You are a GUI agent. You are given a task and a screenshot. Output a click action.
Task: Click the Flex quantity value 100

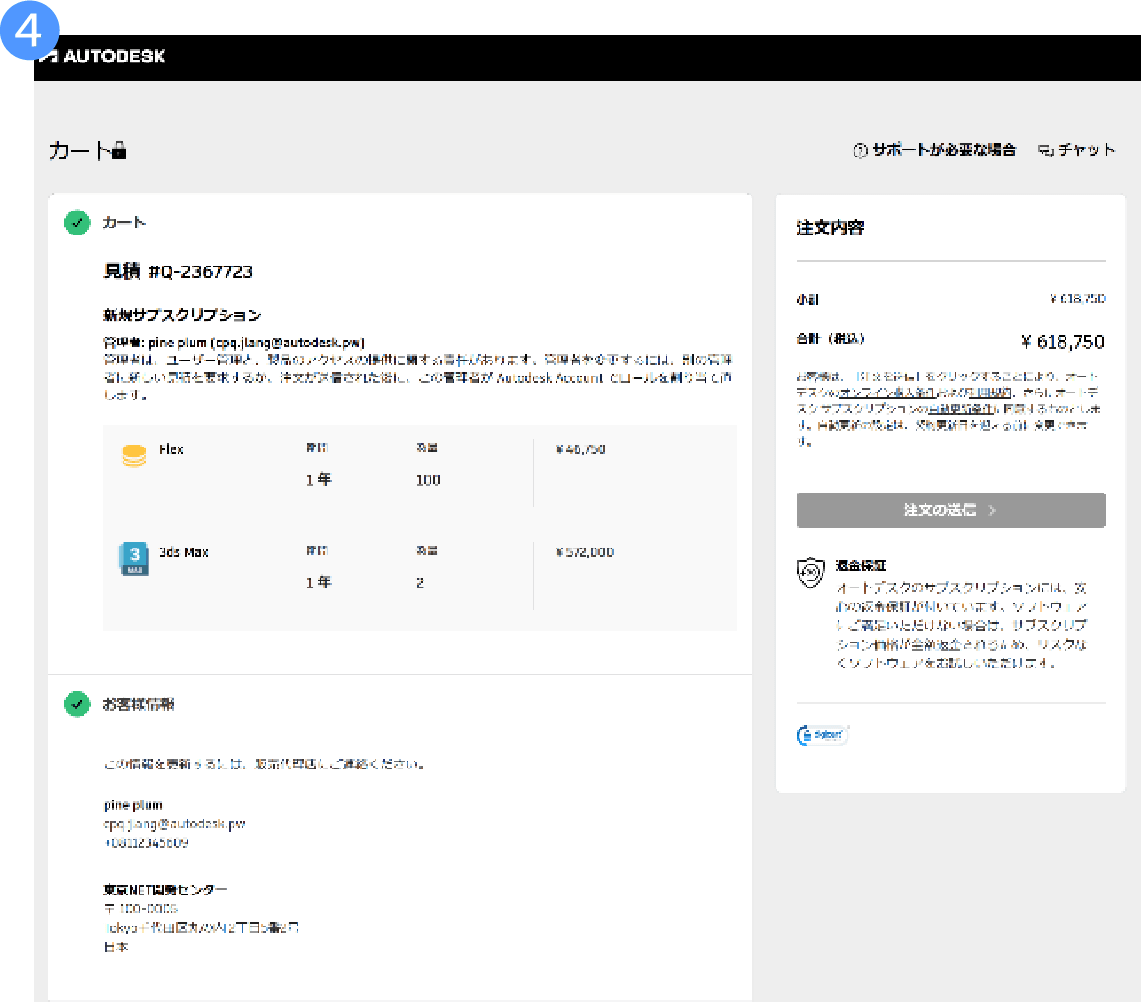coord(428,480)
